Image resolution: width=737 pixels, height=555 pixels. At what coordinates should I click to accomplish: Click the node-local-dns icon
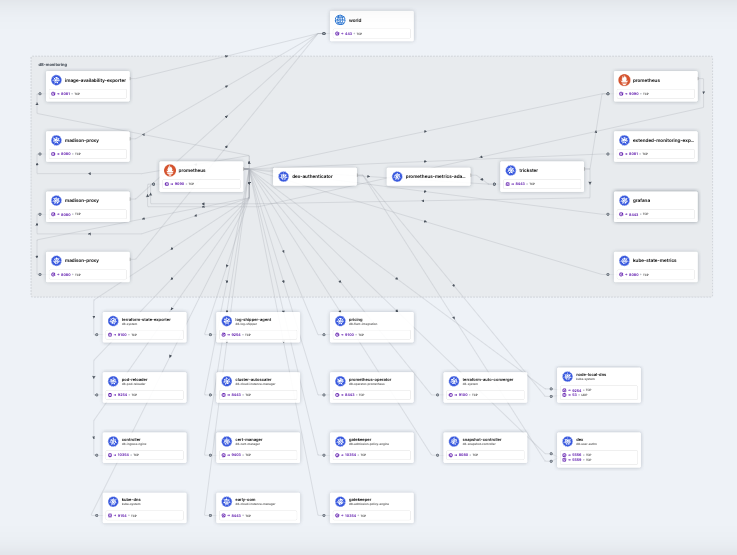tap(568, 376)
